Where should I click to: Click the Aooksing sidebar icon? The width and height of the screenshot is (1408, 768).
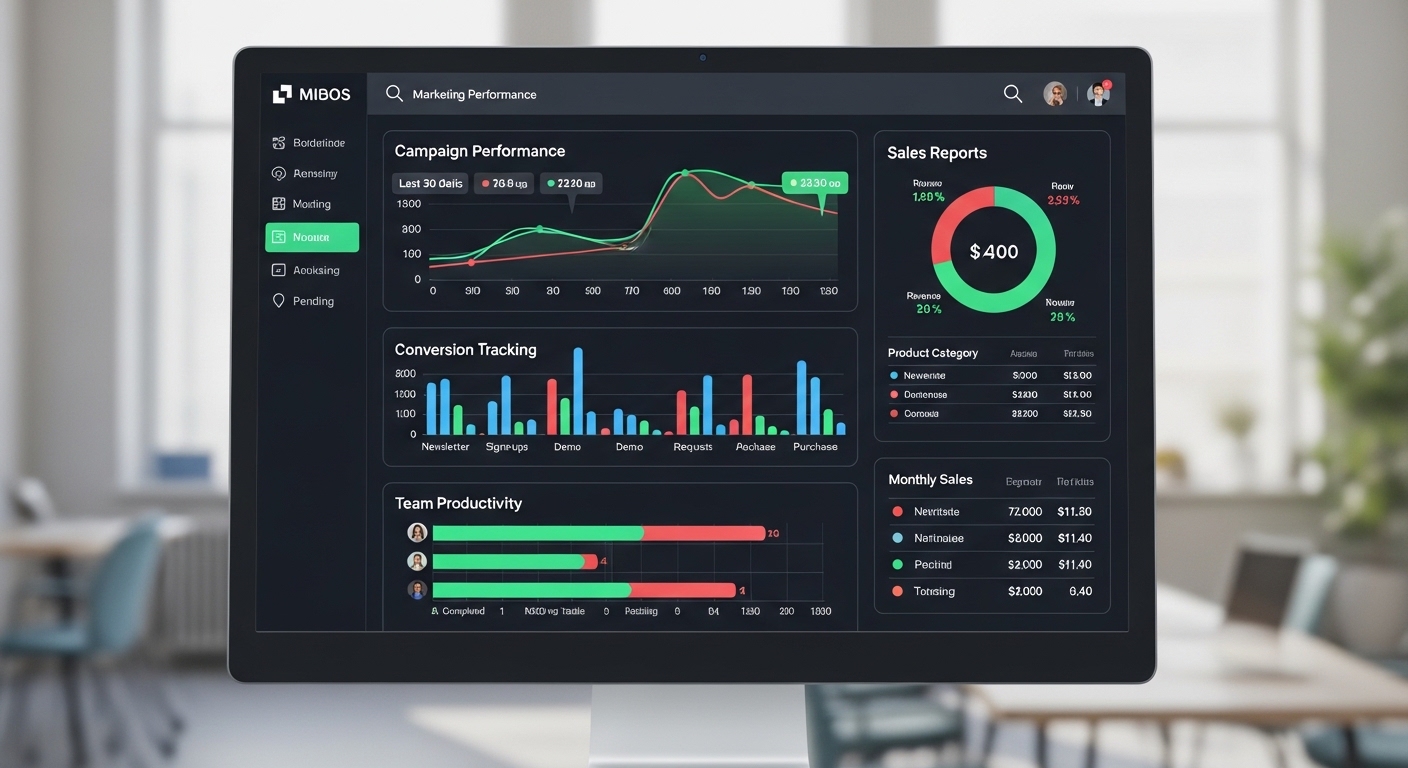279,270
